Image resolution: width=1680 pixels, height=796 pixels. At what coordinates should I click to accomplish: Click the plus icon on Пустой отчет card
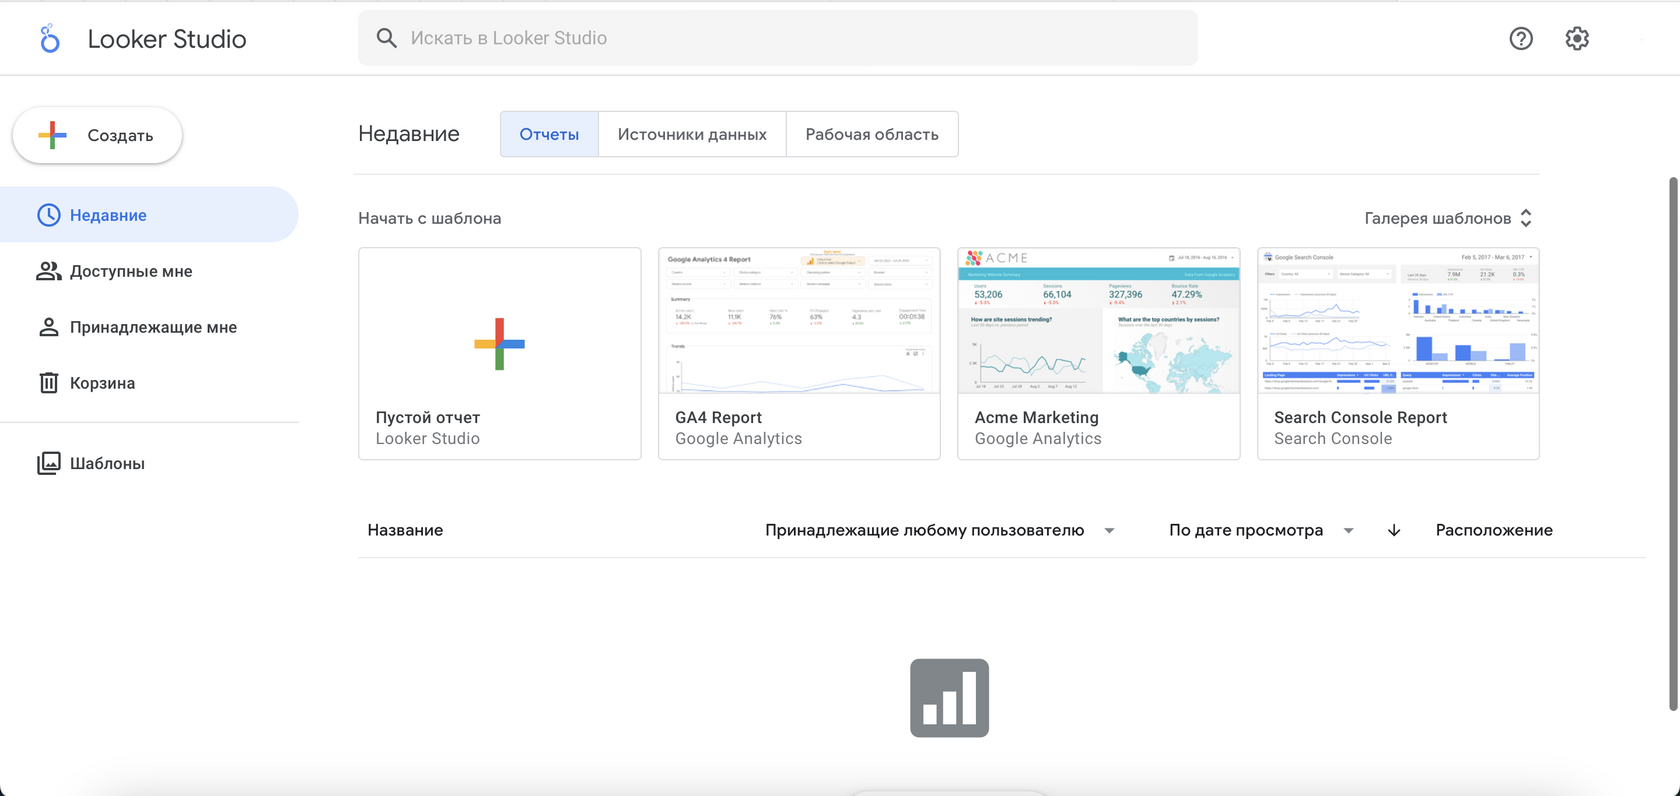tap(499, 344)
